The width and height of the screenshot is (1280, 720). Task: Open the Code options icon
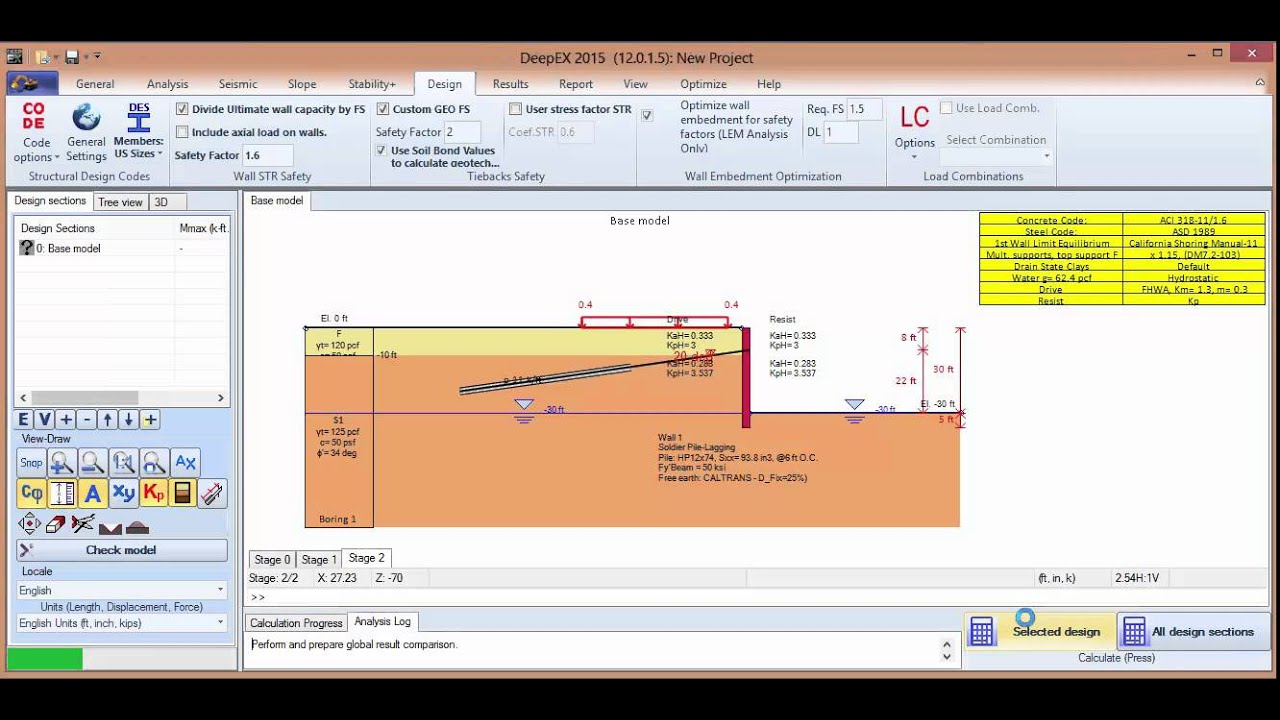(x=35, y=115)
